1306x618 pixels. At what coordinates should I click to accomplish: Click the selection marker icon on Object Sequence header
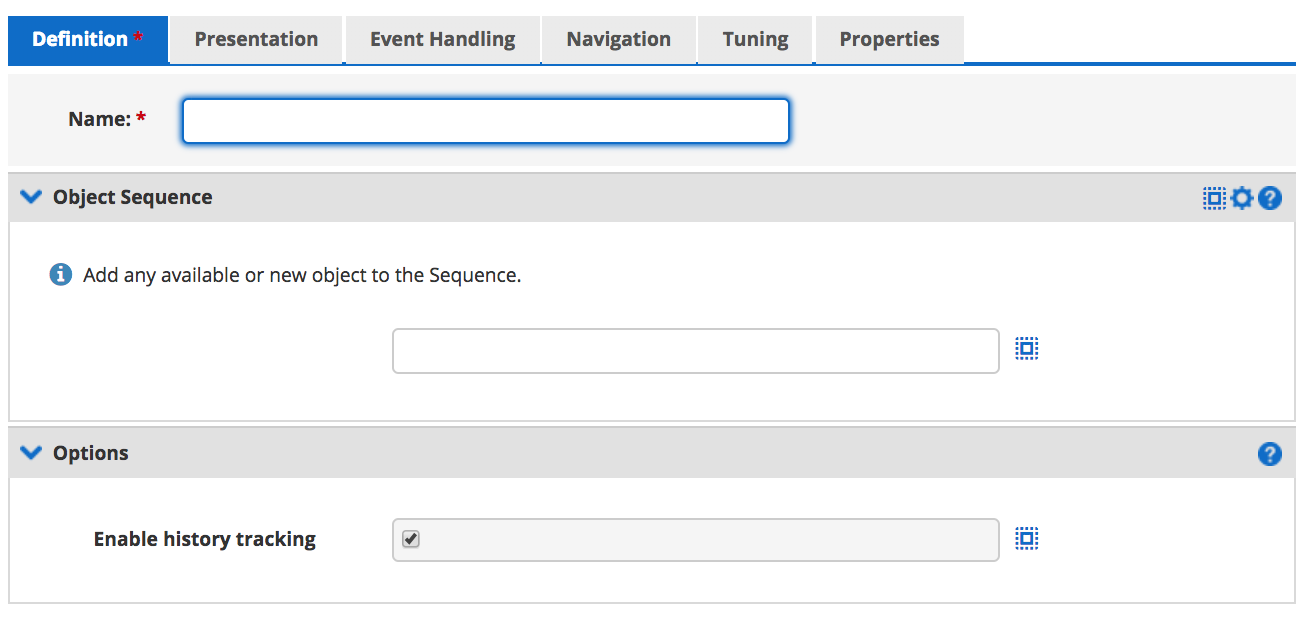pos(1213,197)
